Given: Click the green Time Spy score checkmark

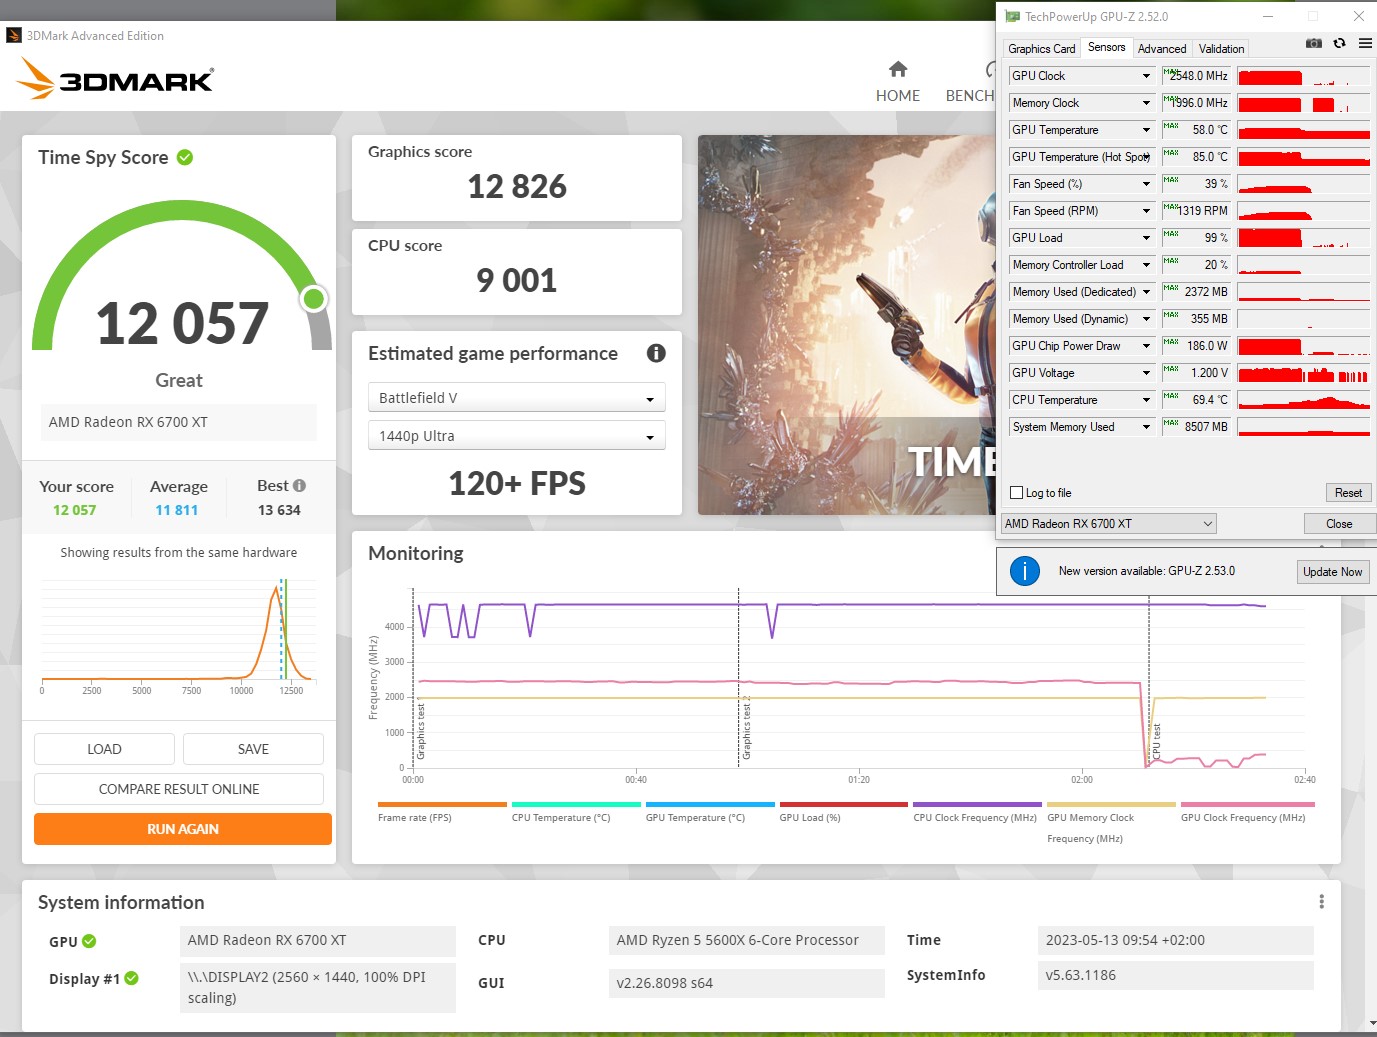Looking at the screenshot, I should [x=185, y=157].
